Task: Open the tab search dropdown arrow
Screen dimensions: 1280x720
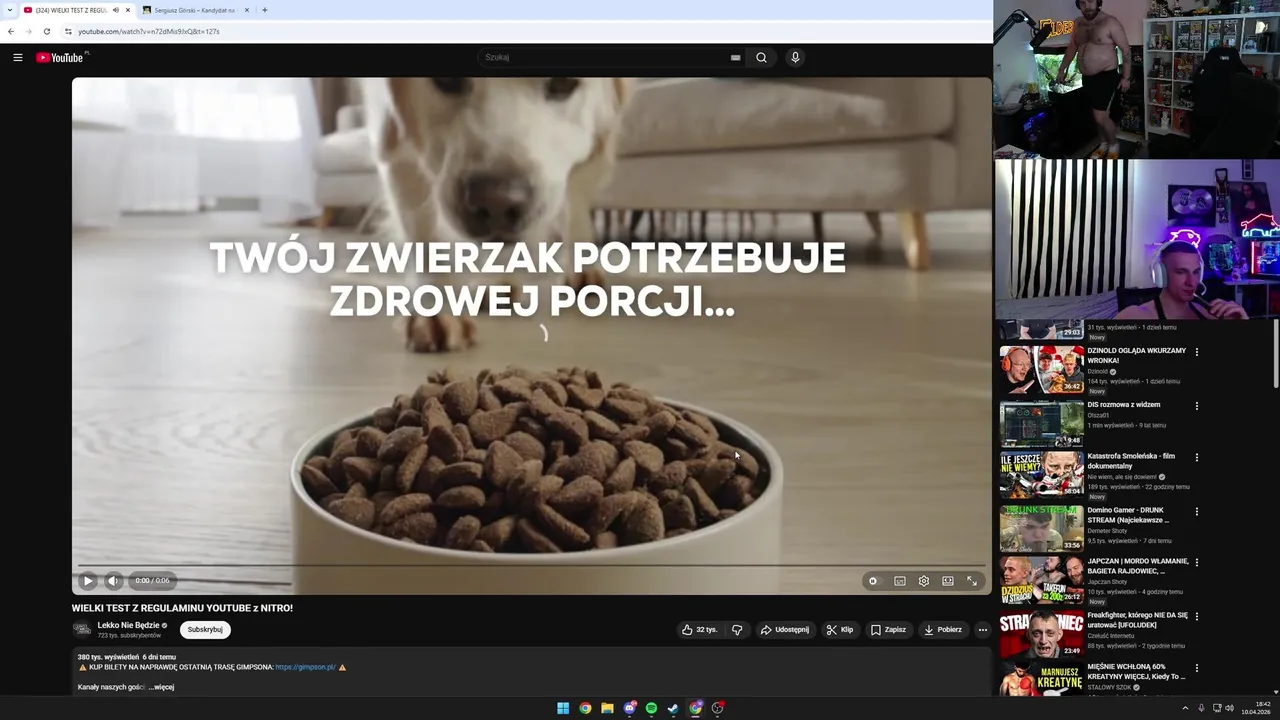Action: coord(9,10)
